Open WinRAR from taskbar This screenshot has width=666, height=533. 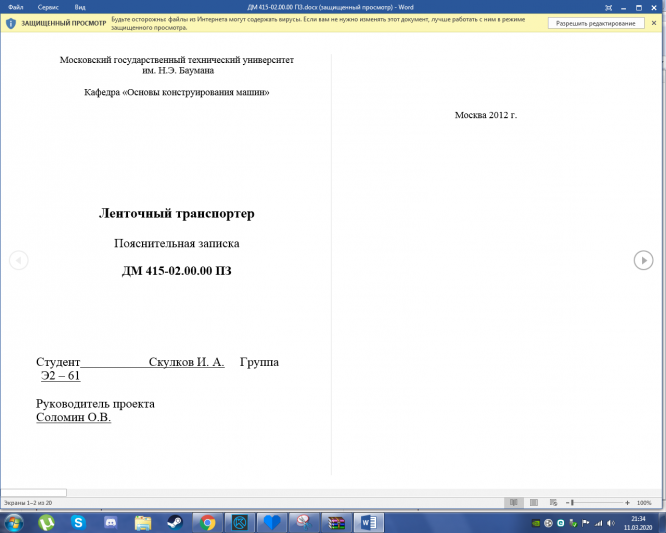click(x=336, y=522)
